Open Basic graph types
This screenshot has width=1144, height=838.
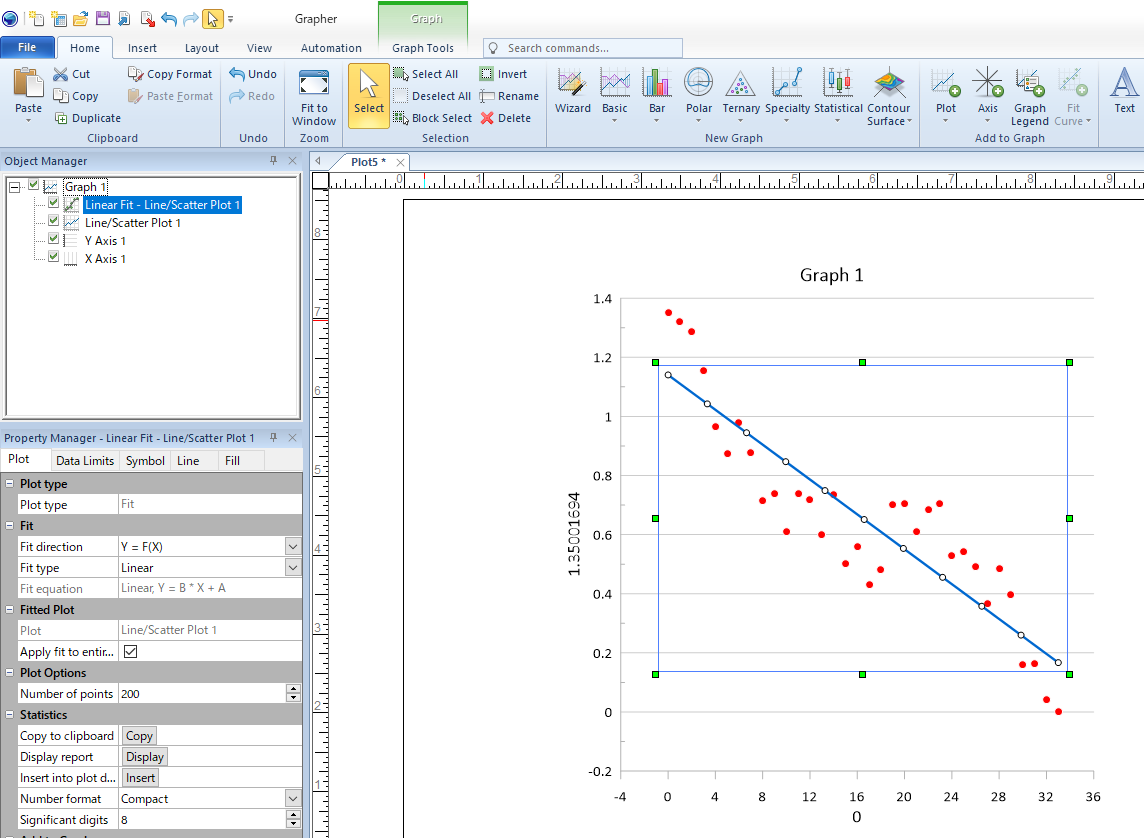pos(614,95)
